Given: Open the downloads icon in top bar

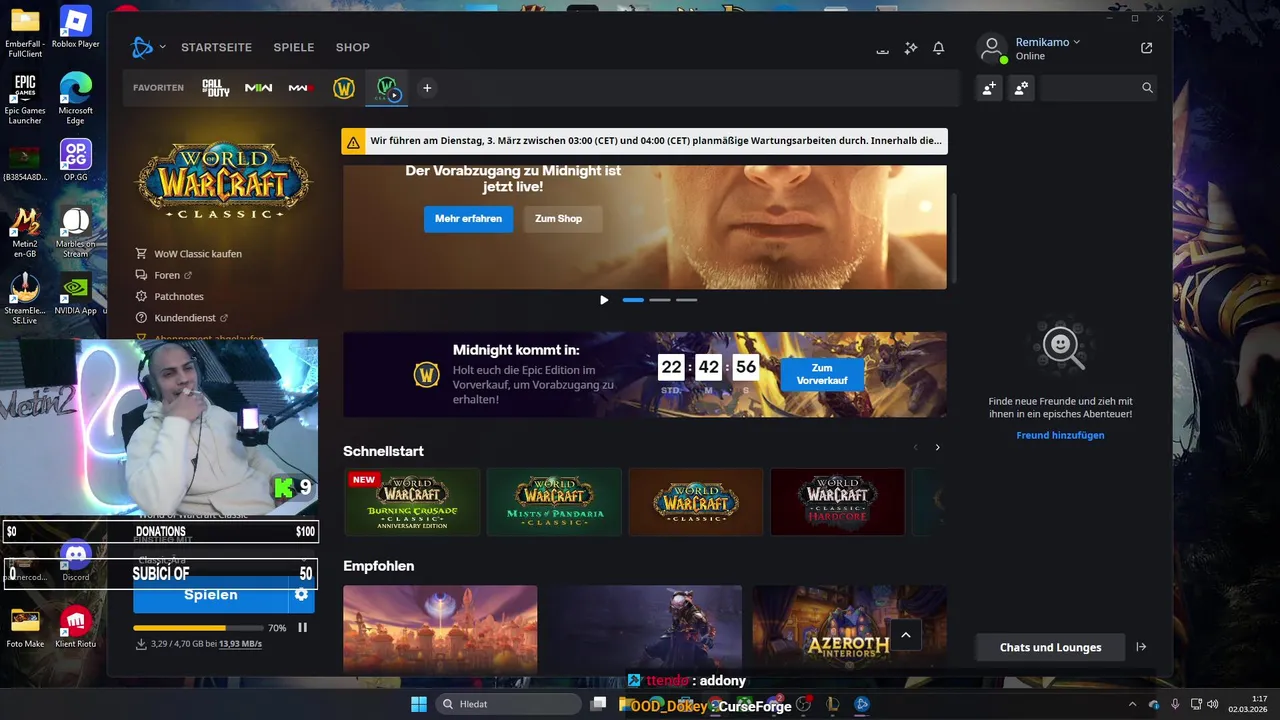Looking at the screenshot, I should coord(882,48).
